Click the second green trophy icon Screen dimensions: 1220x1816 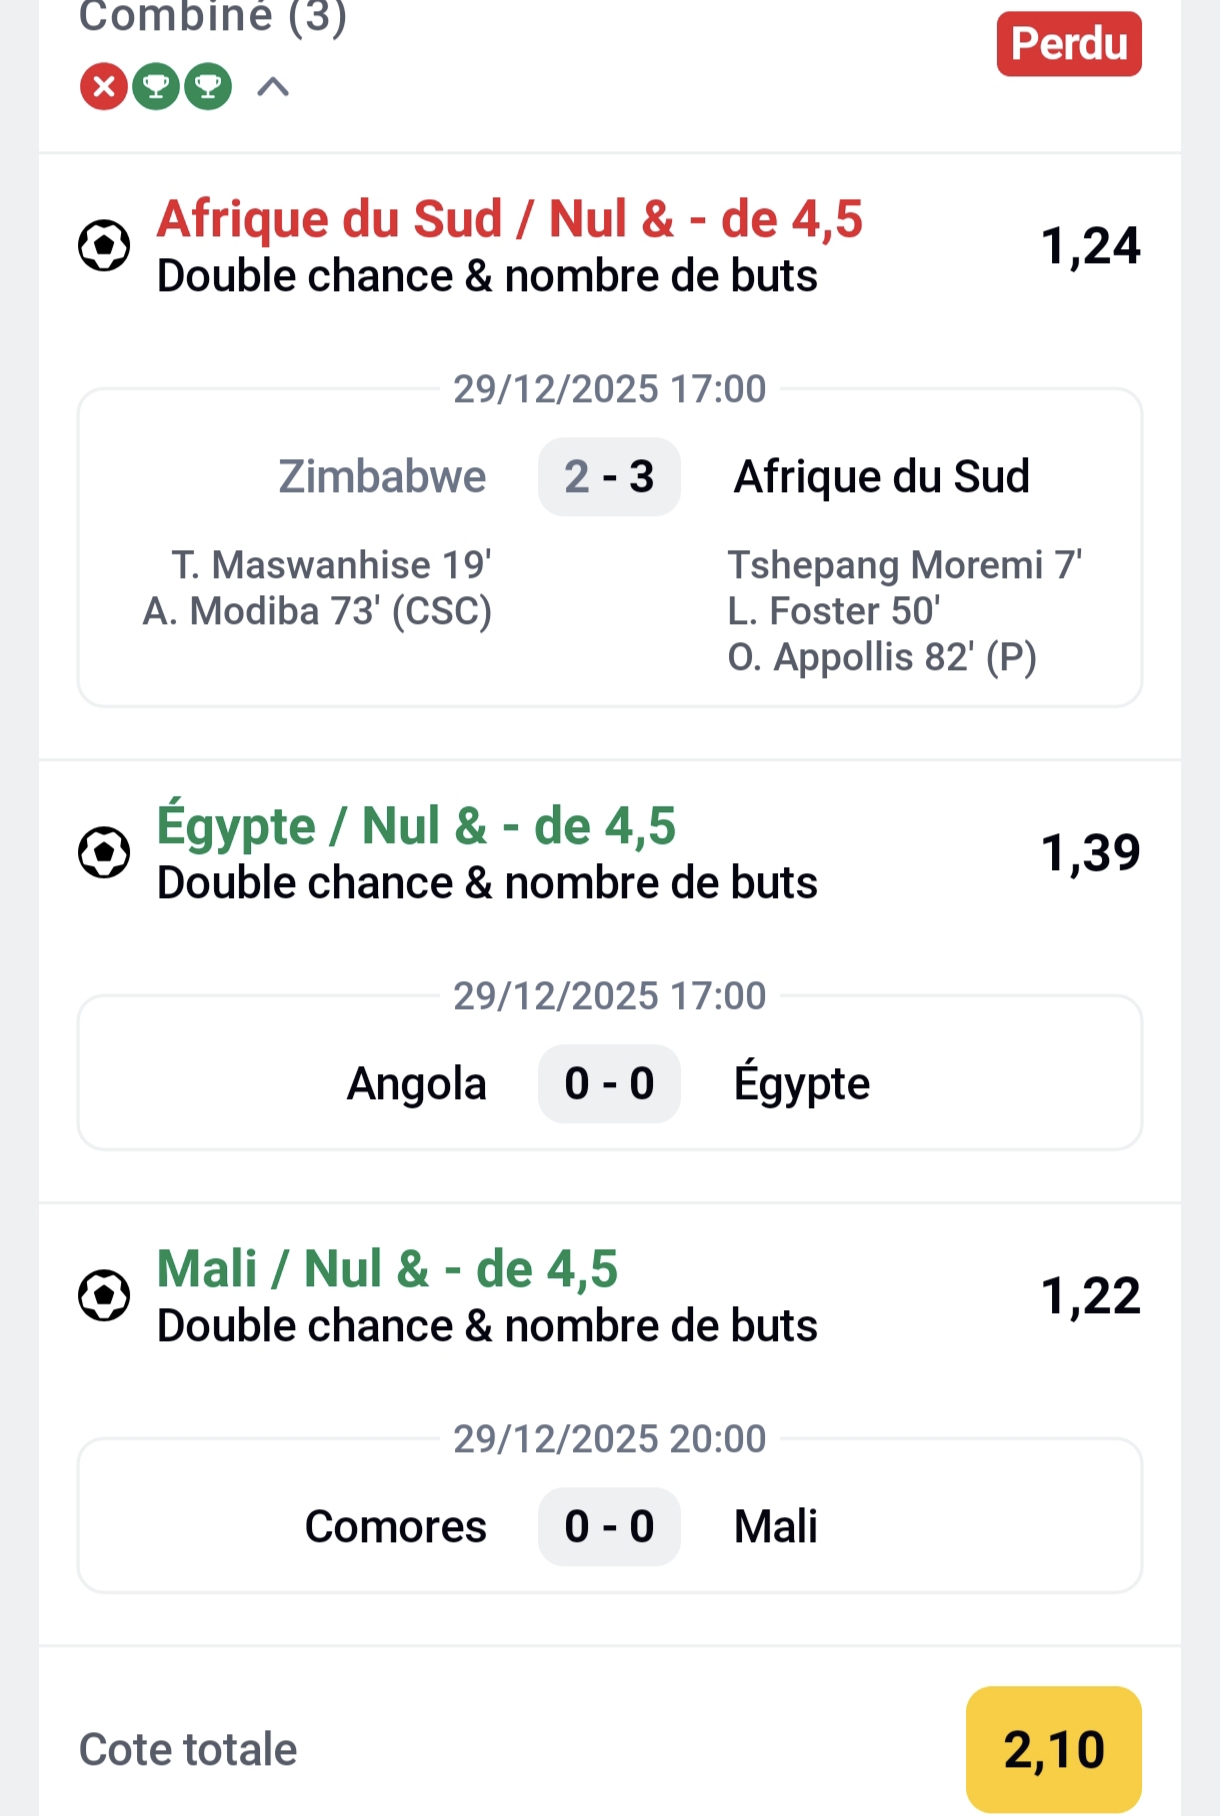point(208,87)
